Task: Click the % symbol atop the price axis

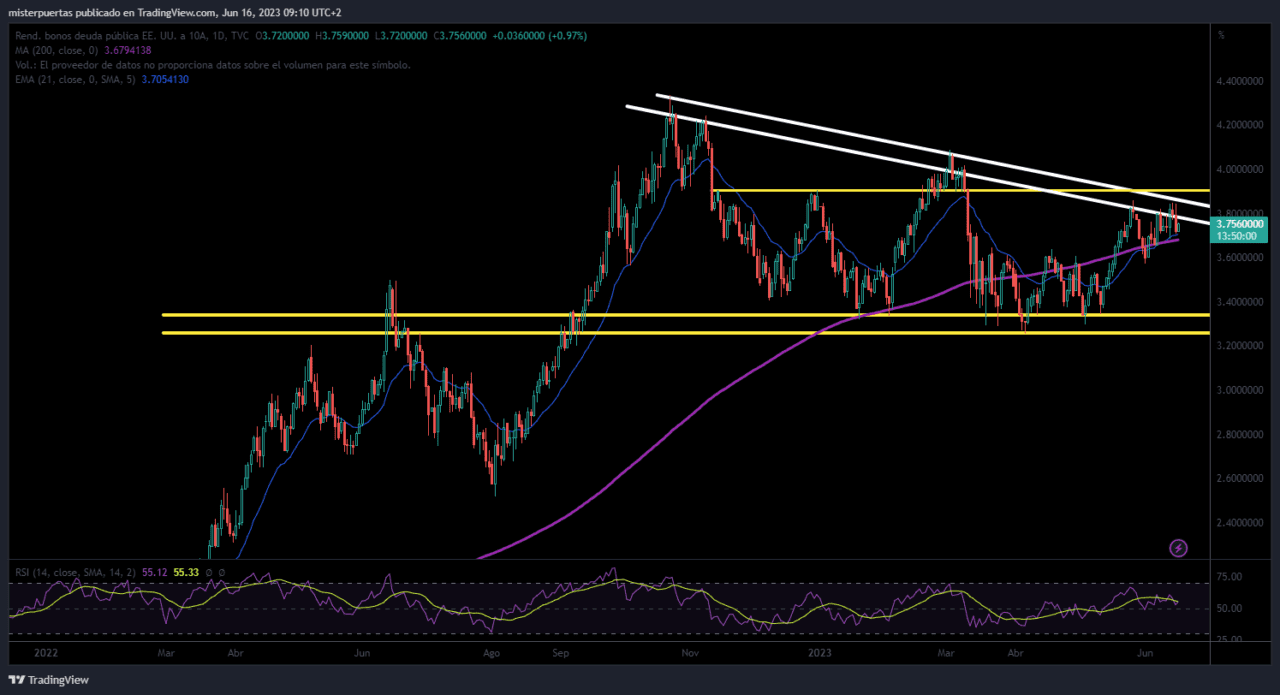Action: click(x=1221, y=35)
